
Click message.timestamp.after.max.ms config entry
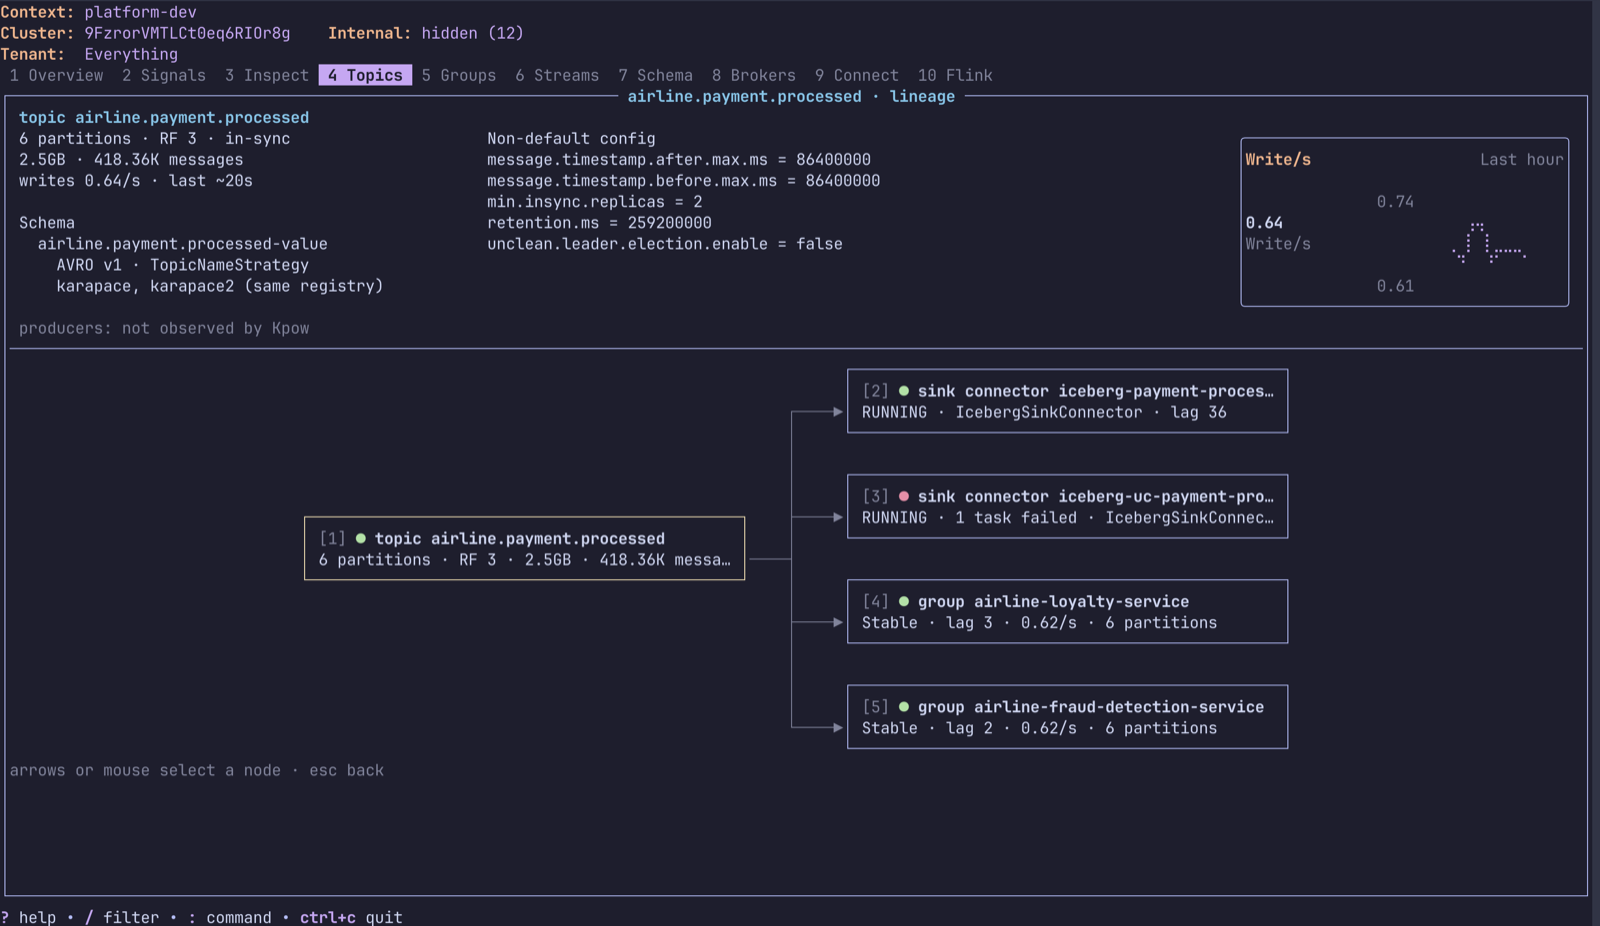[x=679, y=159]
